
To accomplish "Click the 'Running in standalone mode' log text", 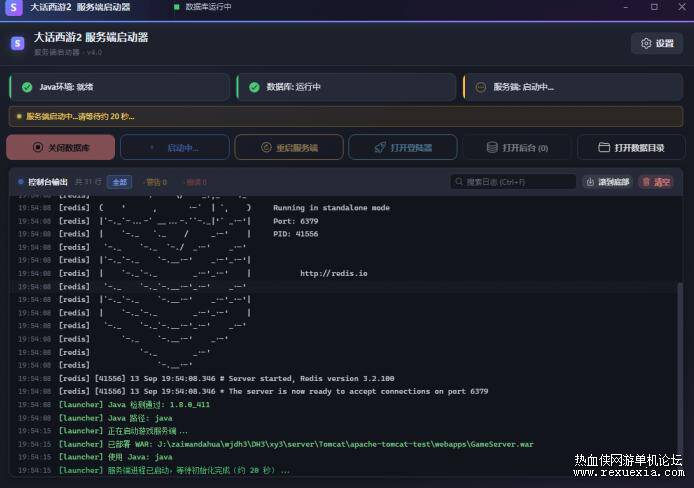I will [332, 207].
